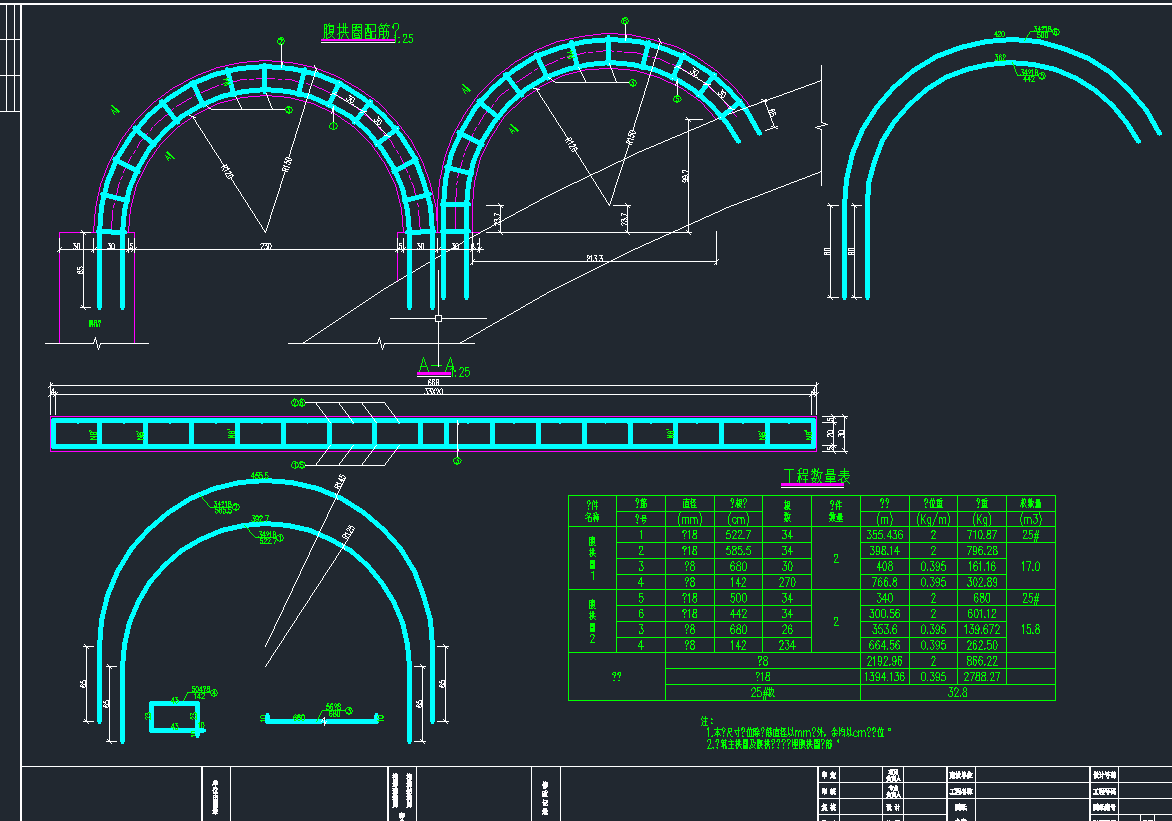Pick the 522.7 length cell
The height and width of the screenshot is (821, 1172).
point(738,535)
